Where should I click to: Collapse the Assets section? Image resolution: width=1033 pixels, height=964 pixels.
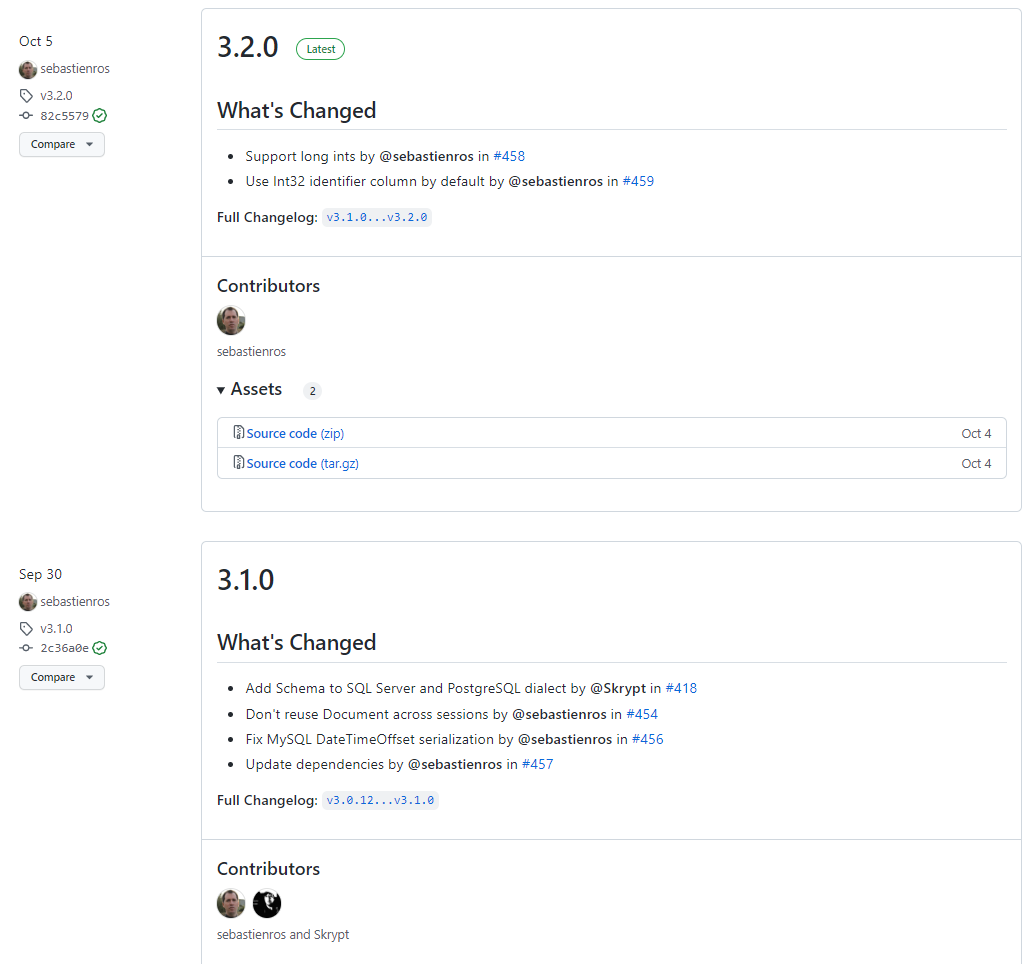[250, 389]
